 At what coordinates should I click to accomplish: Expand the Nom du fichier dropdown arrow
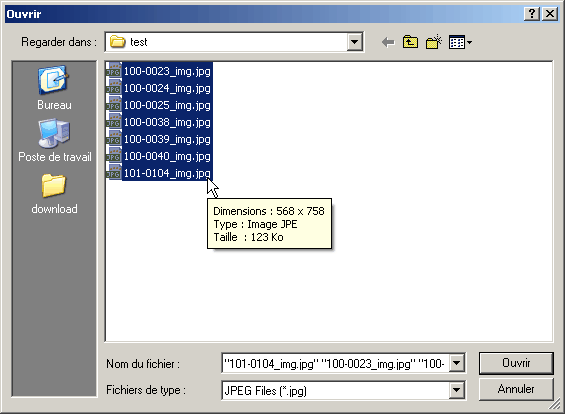(x=457, y=363)
